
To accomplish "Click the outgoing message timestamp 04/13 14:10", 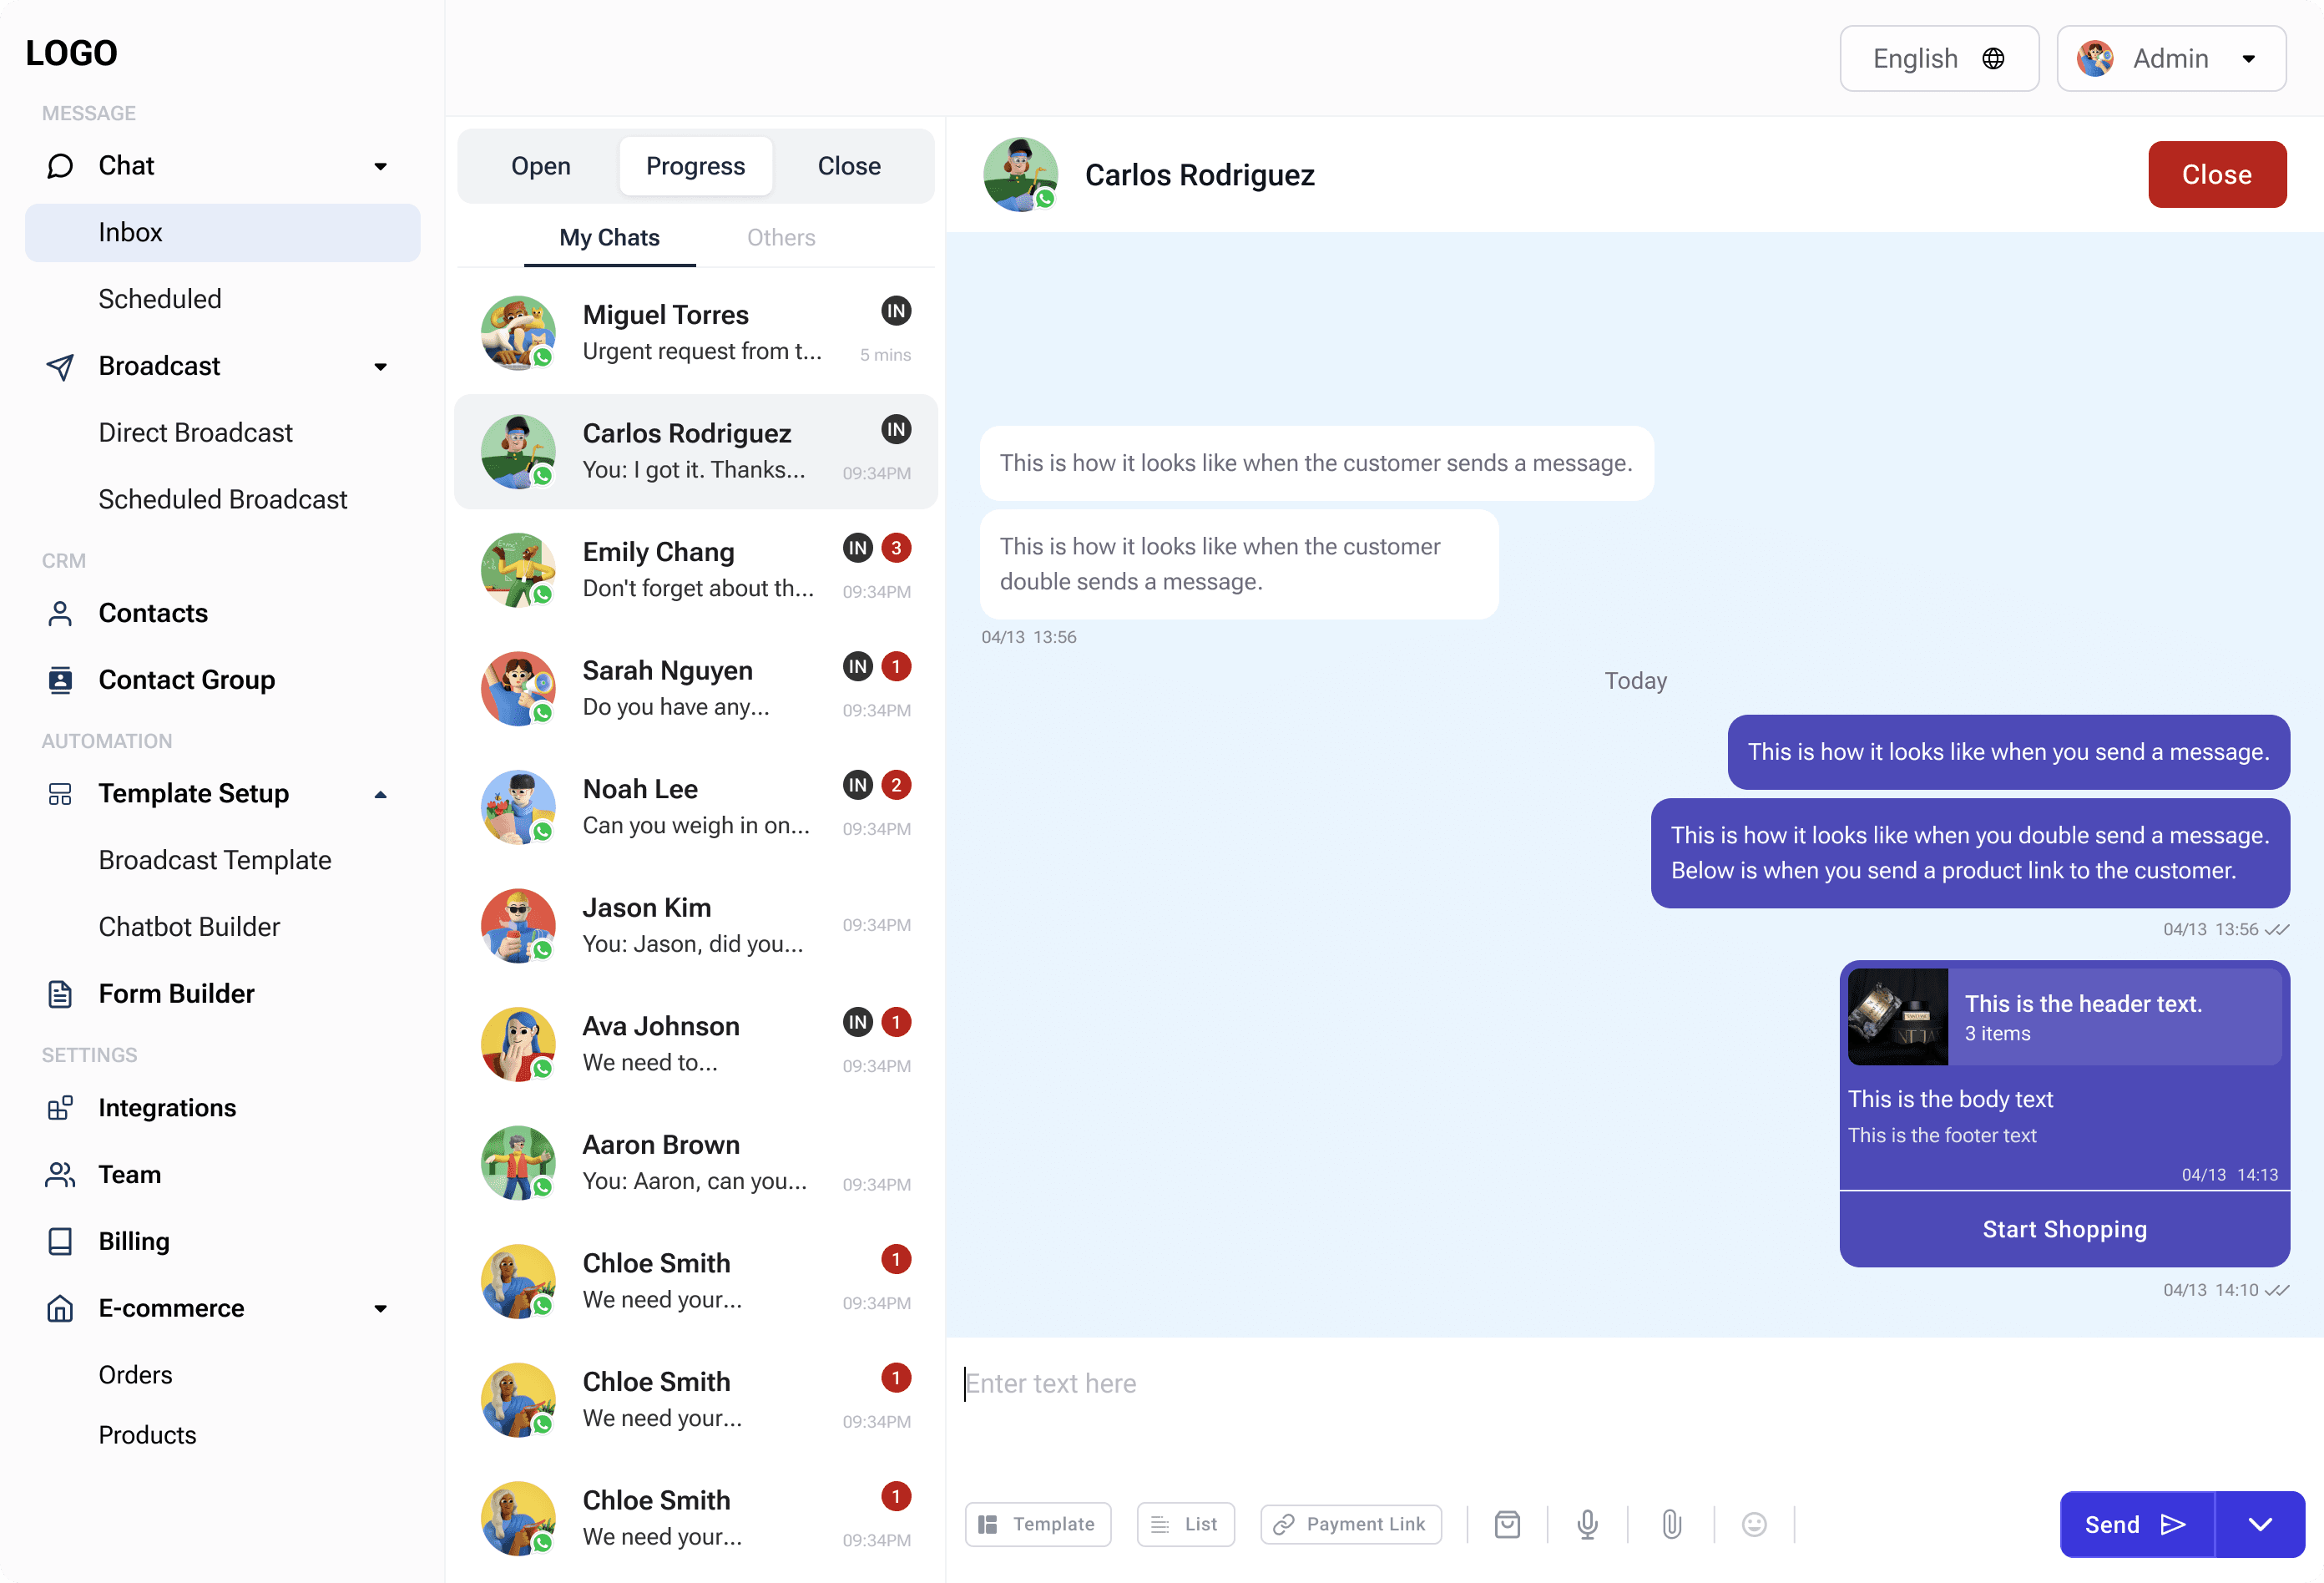I will pos(2210,1290).
